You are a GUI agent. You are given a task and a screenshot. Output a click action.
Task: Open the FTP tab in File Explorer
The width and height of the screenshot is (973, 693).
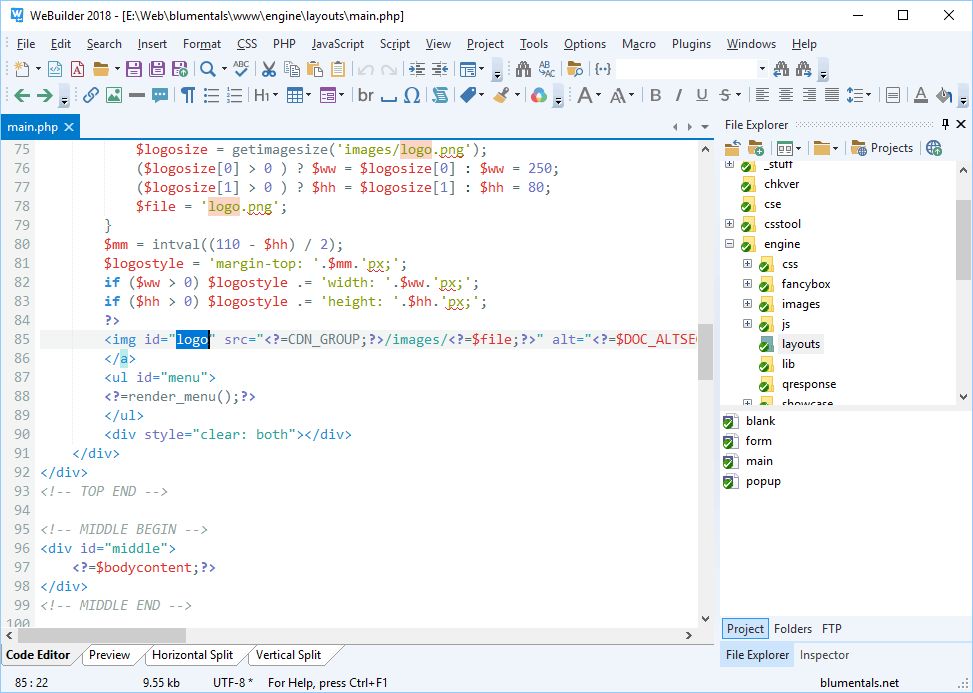(x=832, y=628)
